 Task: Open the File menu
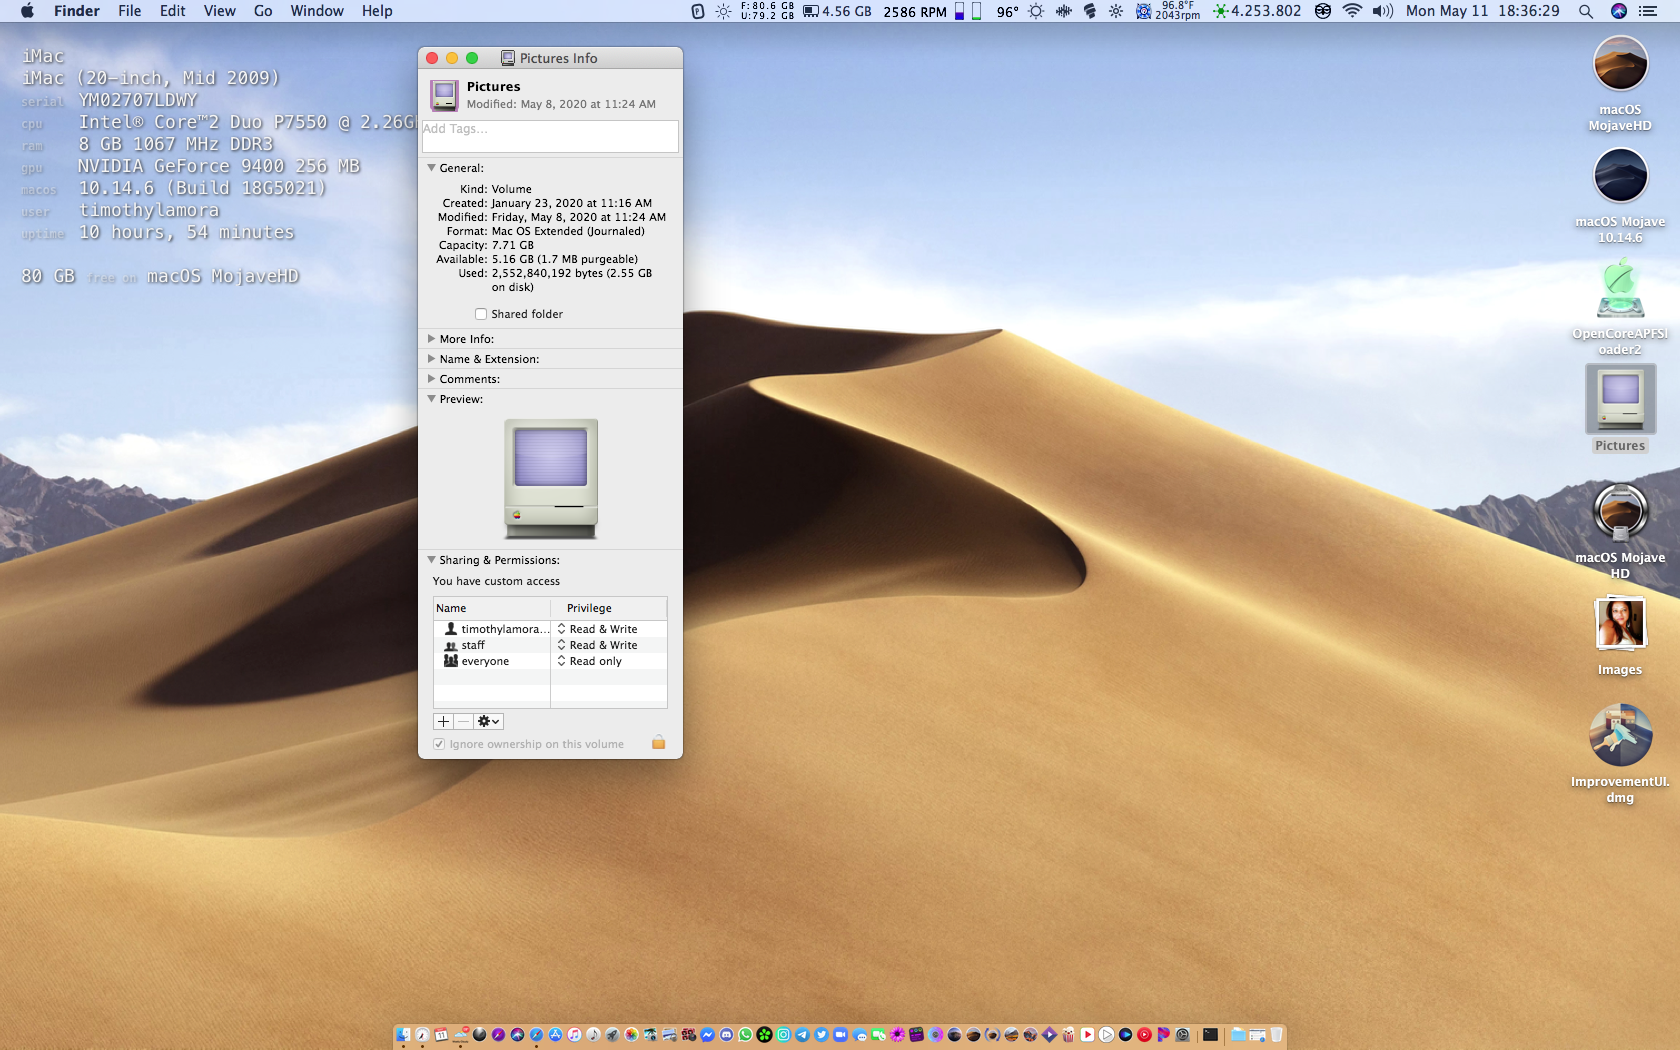click(x=130, y=11)
